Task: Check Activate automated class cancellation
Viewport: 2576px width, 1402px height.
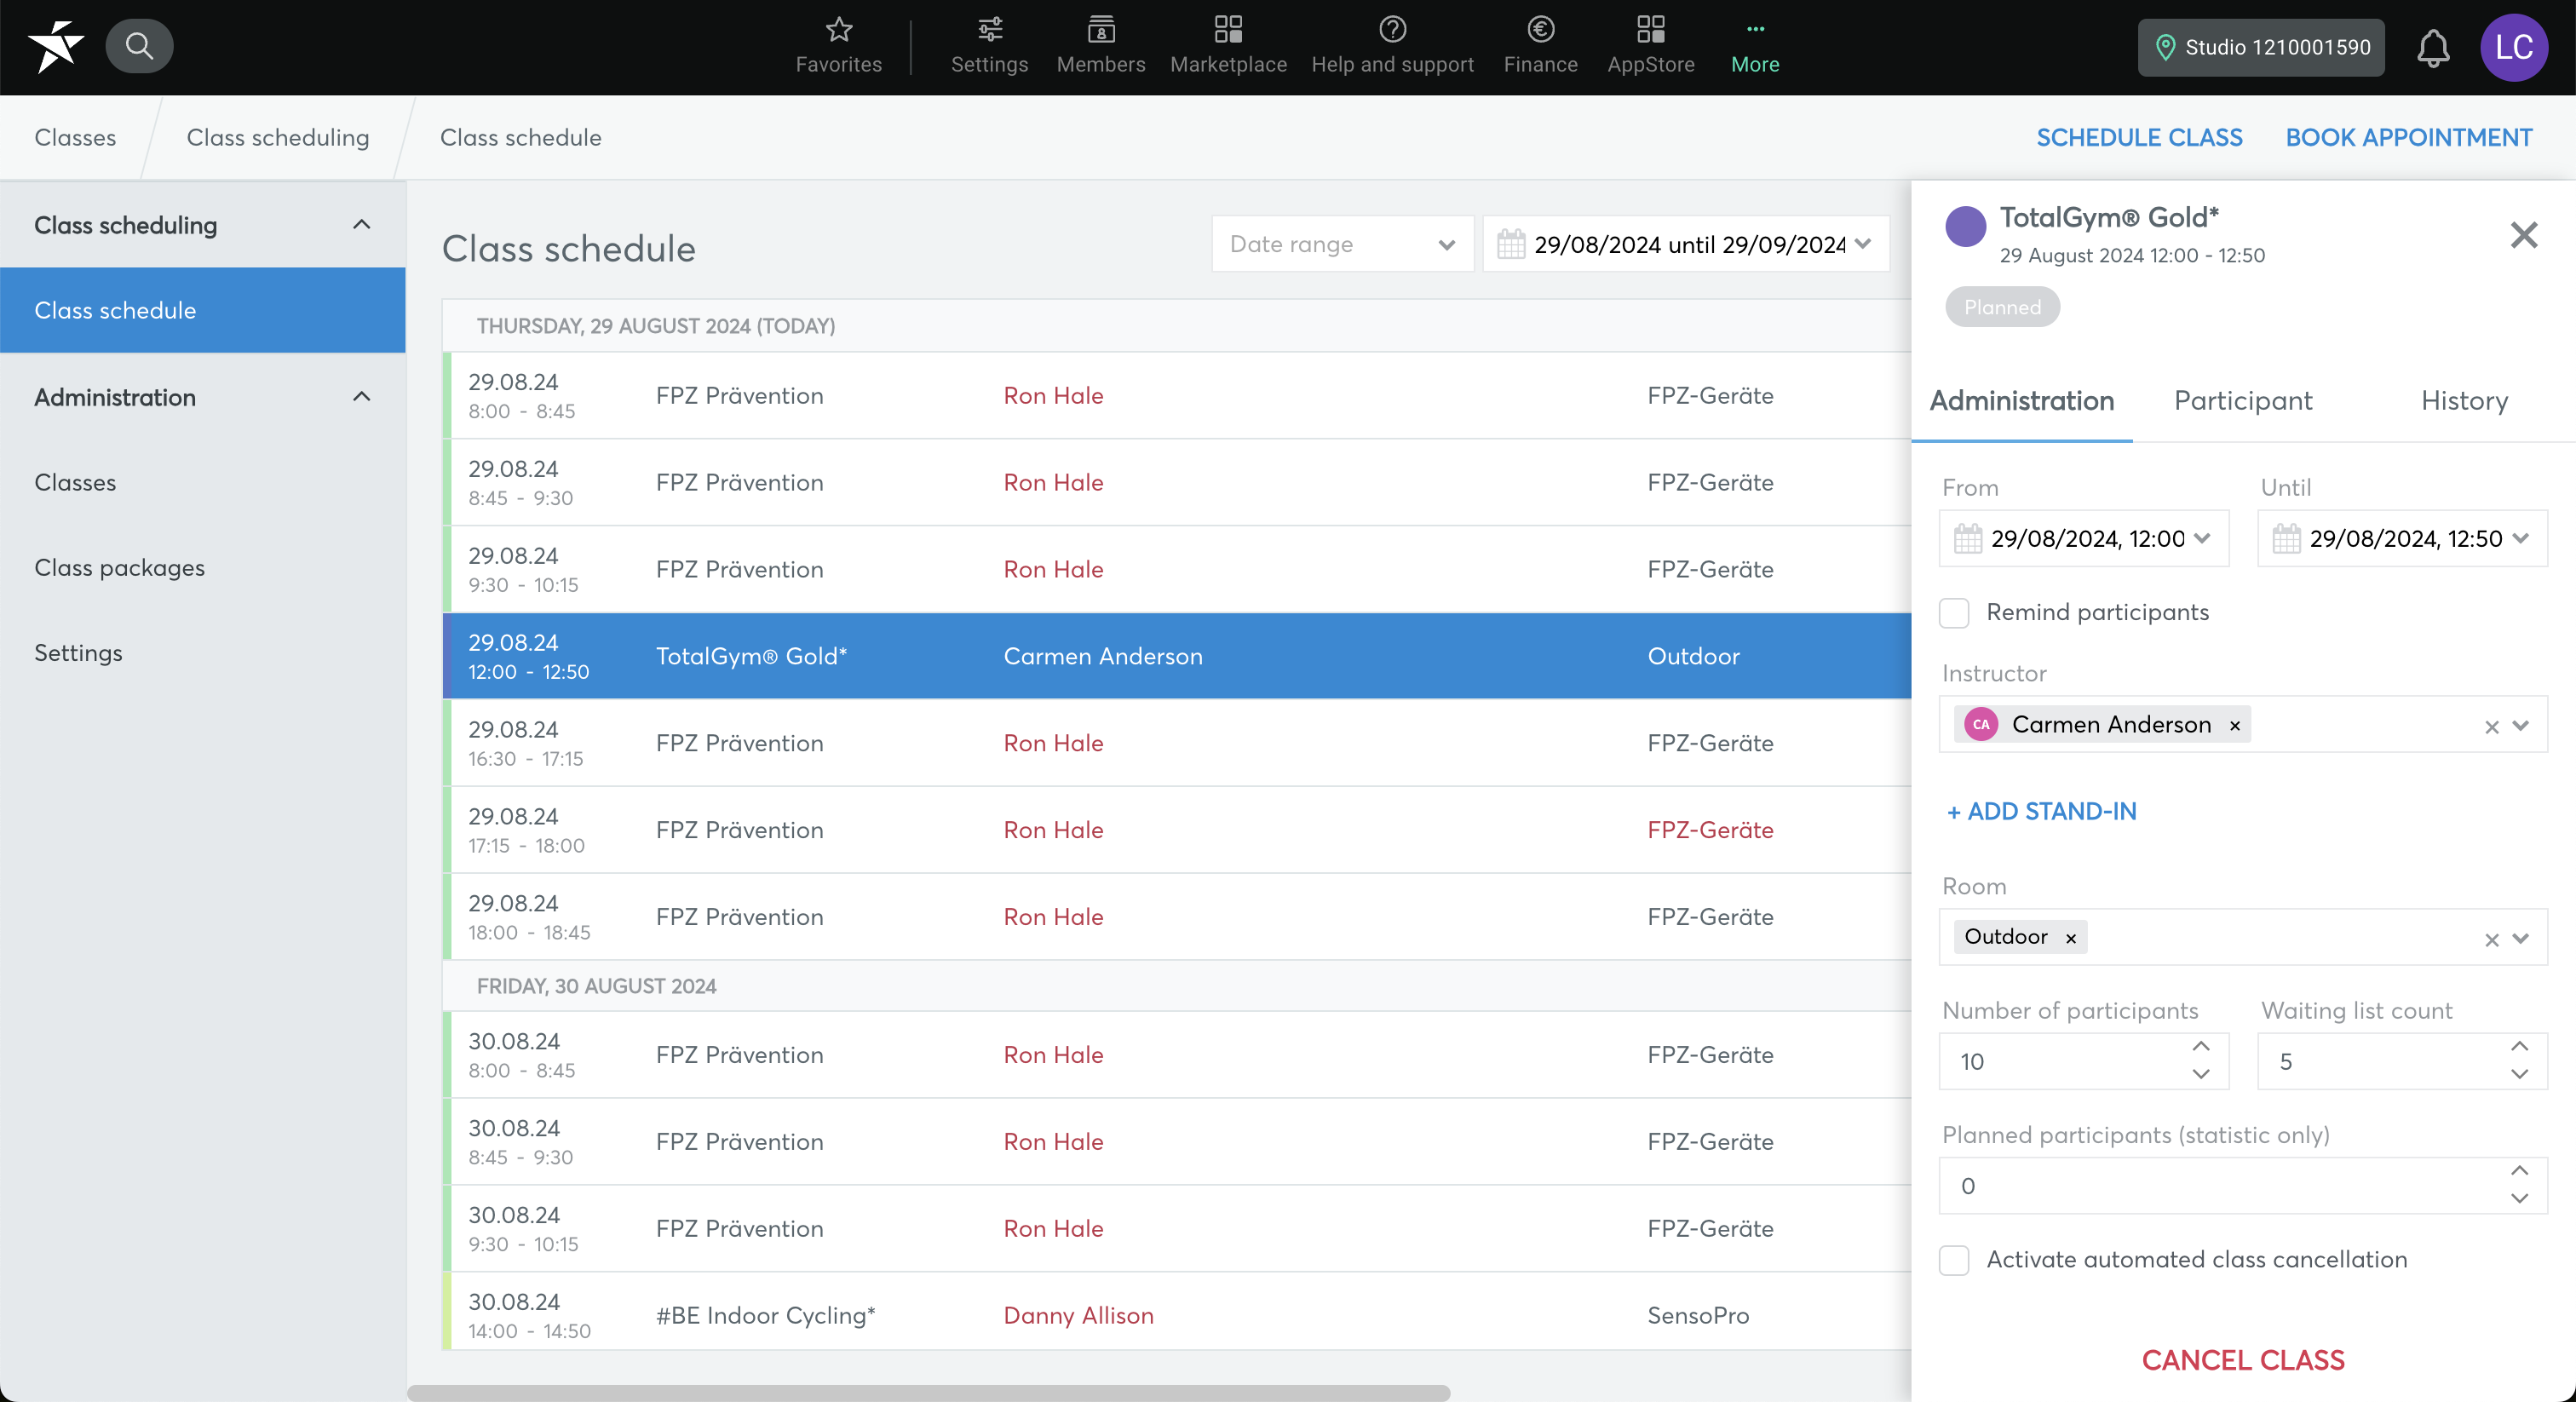Action: [x=1954, y=1260]
